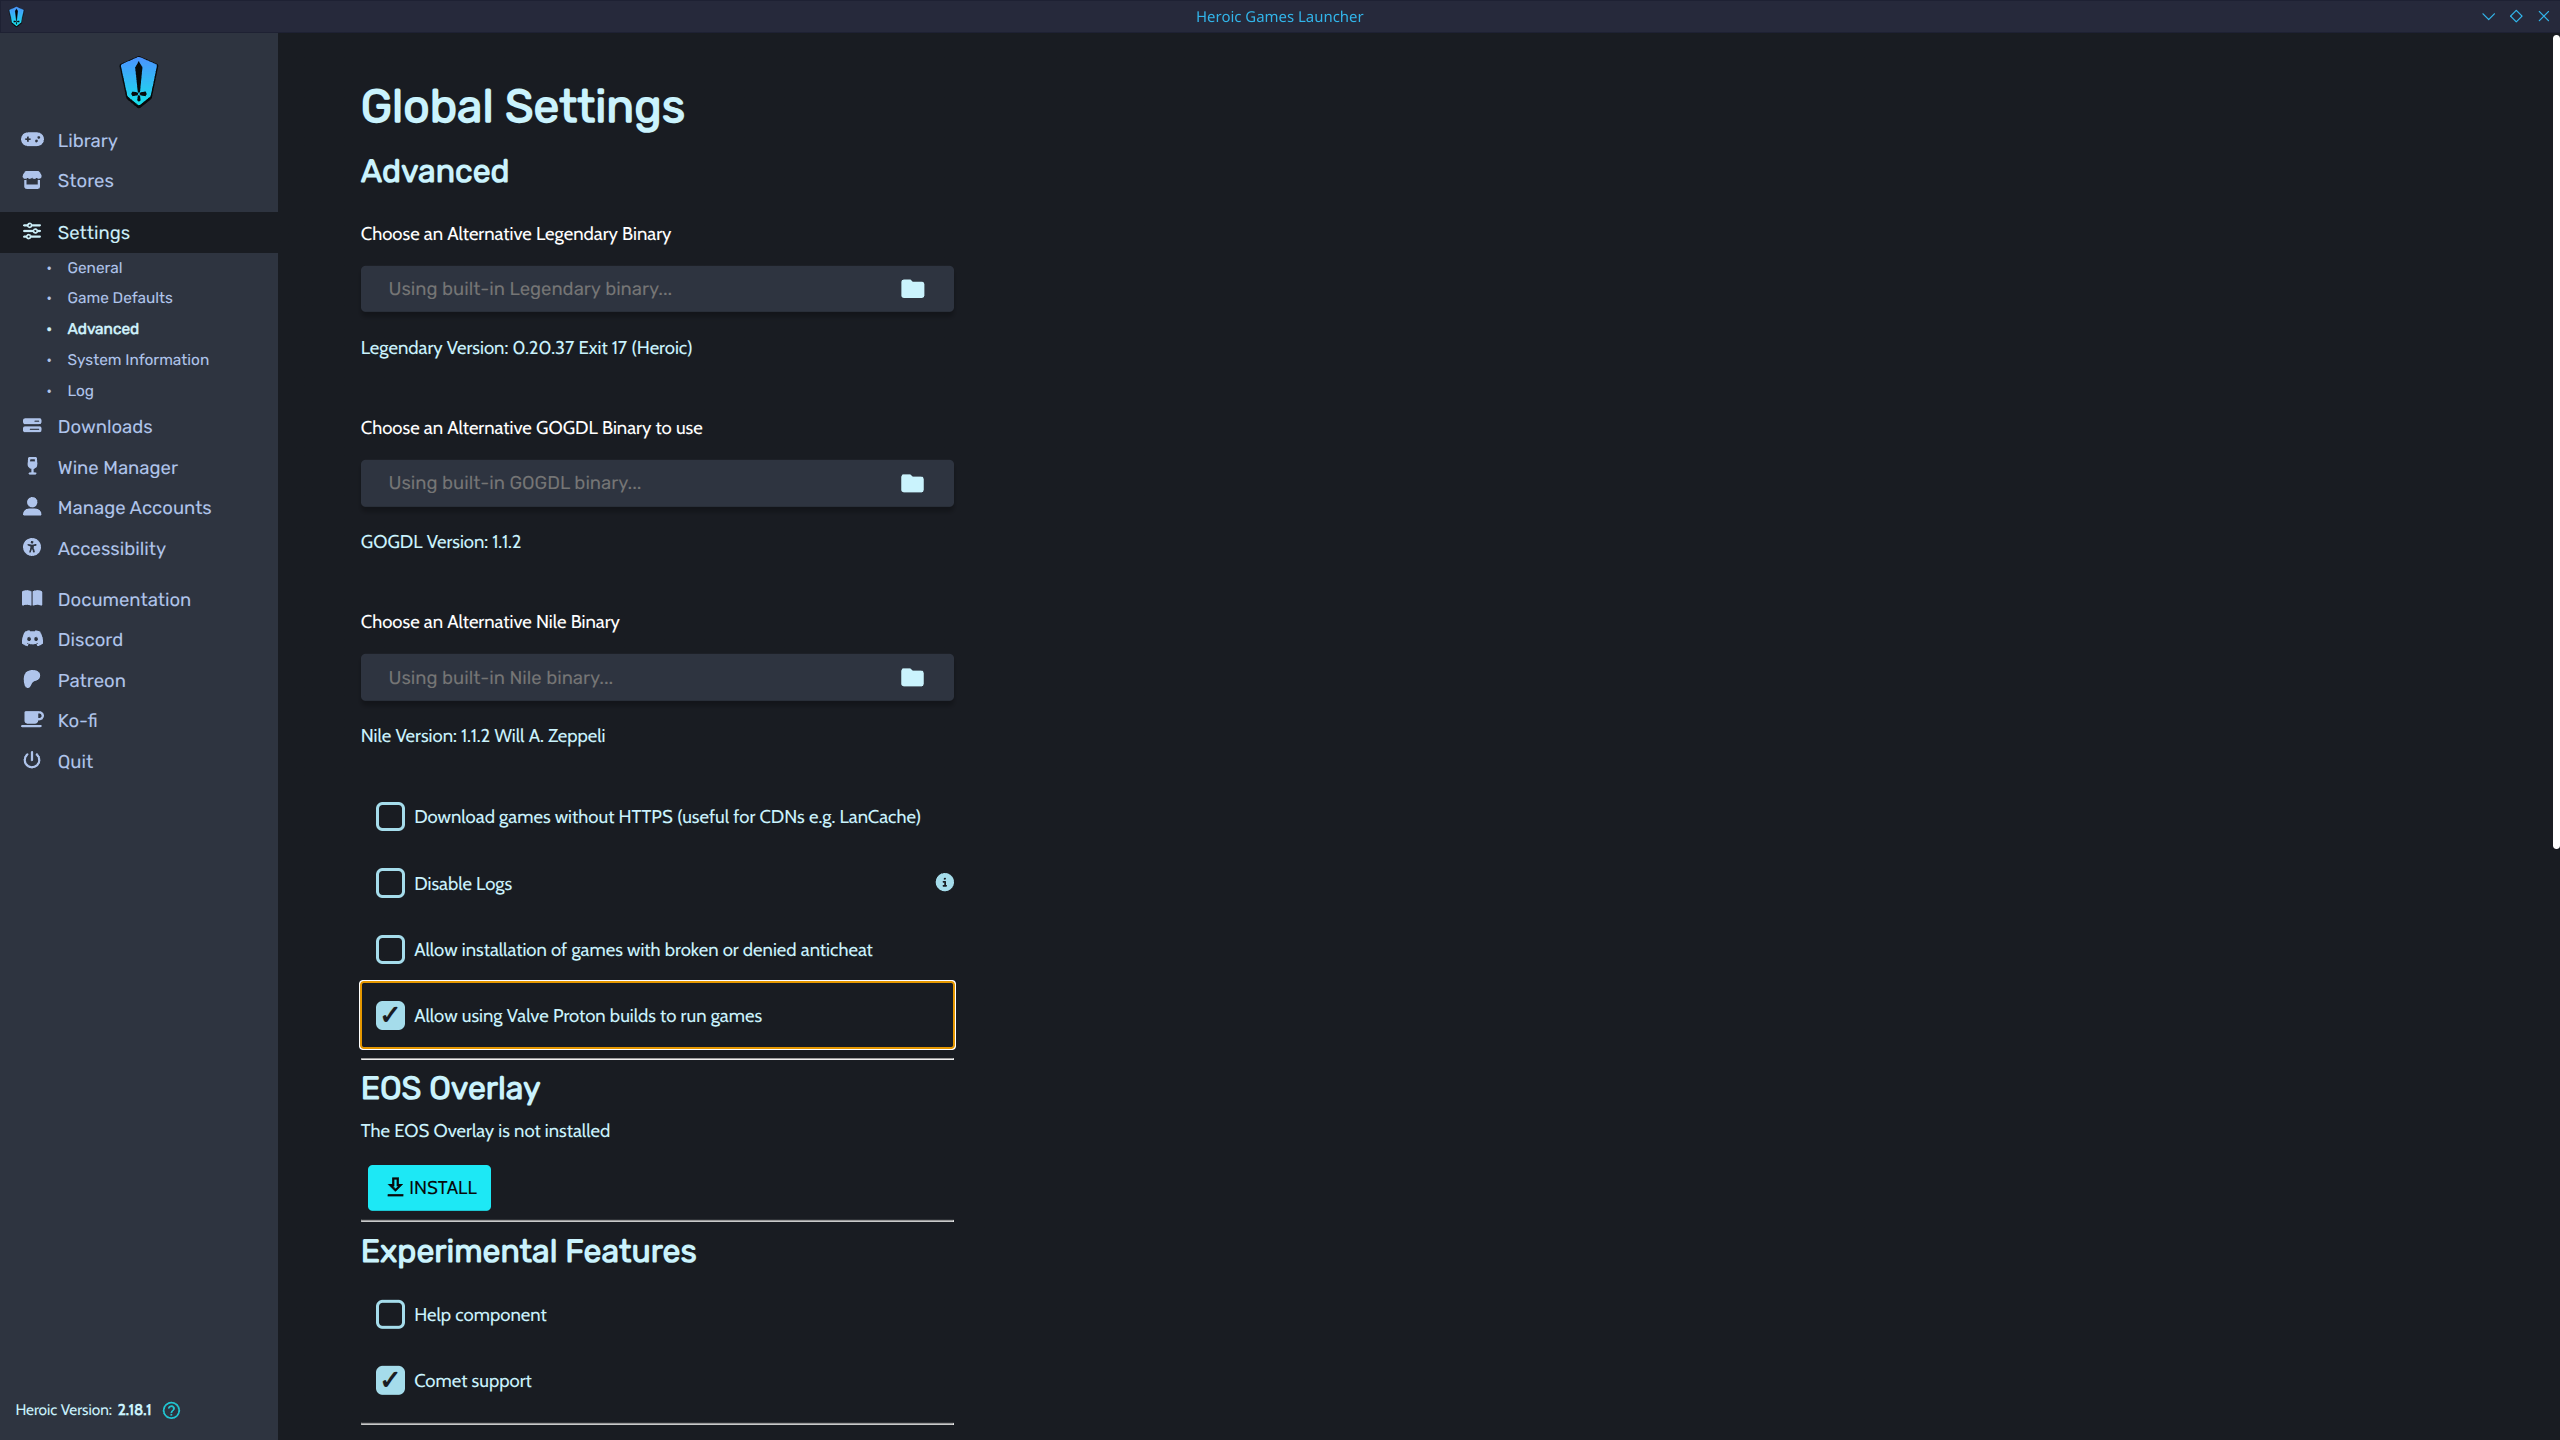Switch to General settings subsection
Image resolution: width=2560 pixels, height=1440 pixels.
[95, 268]
